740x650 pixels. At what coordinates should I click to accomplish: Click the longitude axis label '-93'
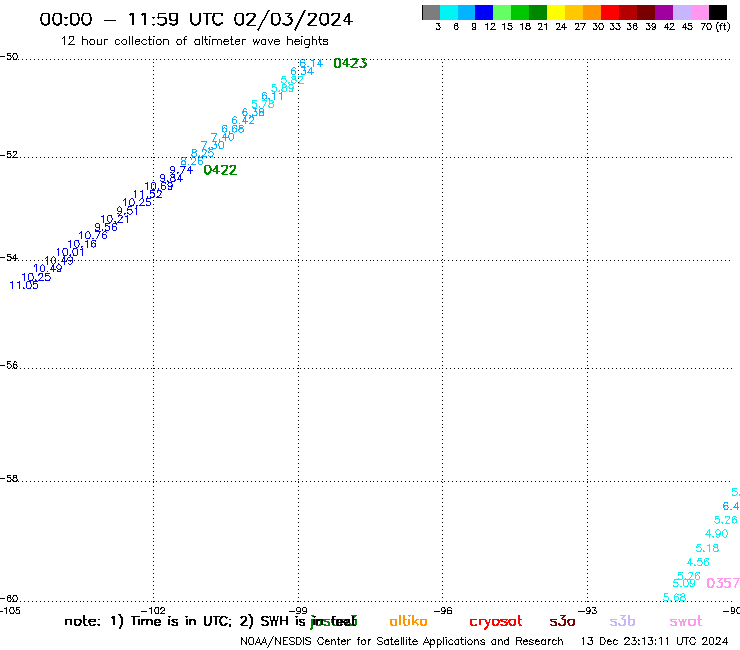pos(588,611)
